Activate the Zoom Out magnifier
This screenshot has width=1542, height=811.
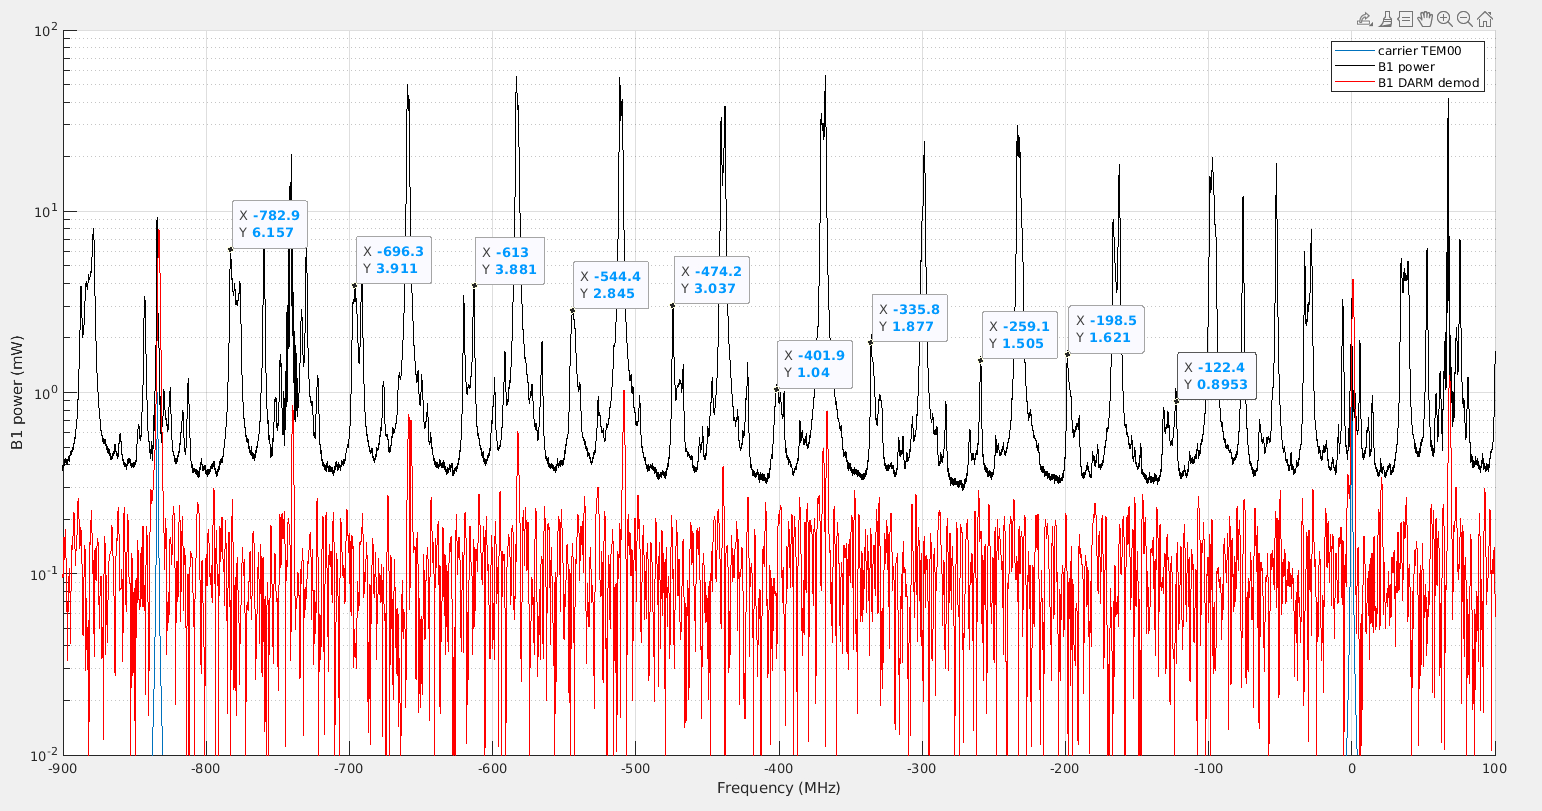tap(1465, 19)
